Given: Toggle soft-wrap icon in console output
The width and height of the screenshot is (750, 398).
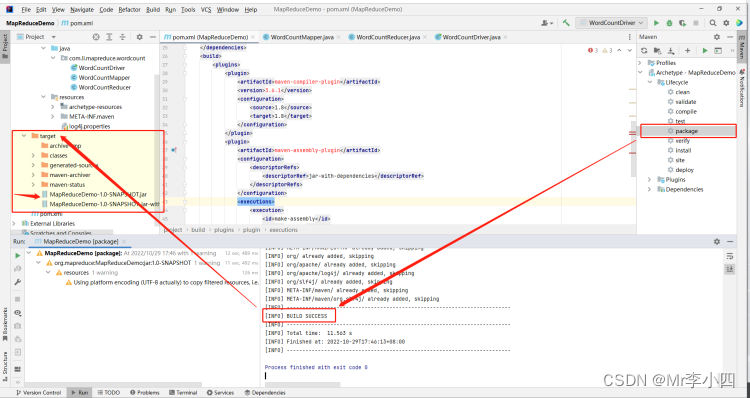Looking at the screenshot, I should tap(729, 255).
